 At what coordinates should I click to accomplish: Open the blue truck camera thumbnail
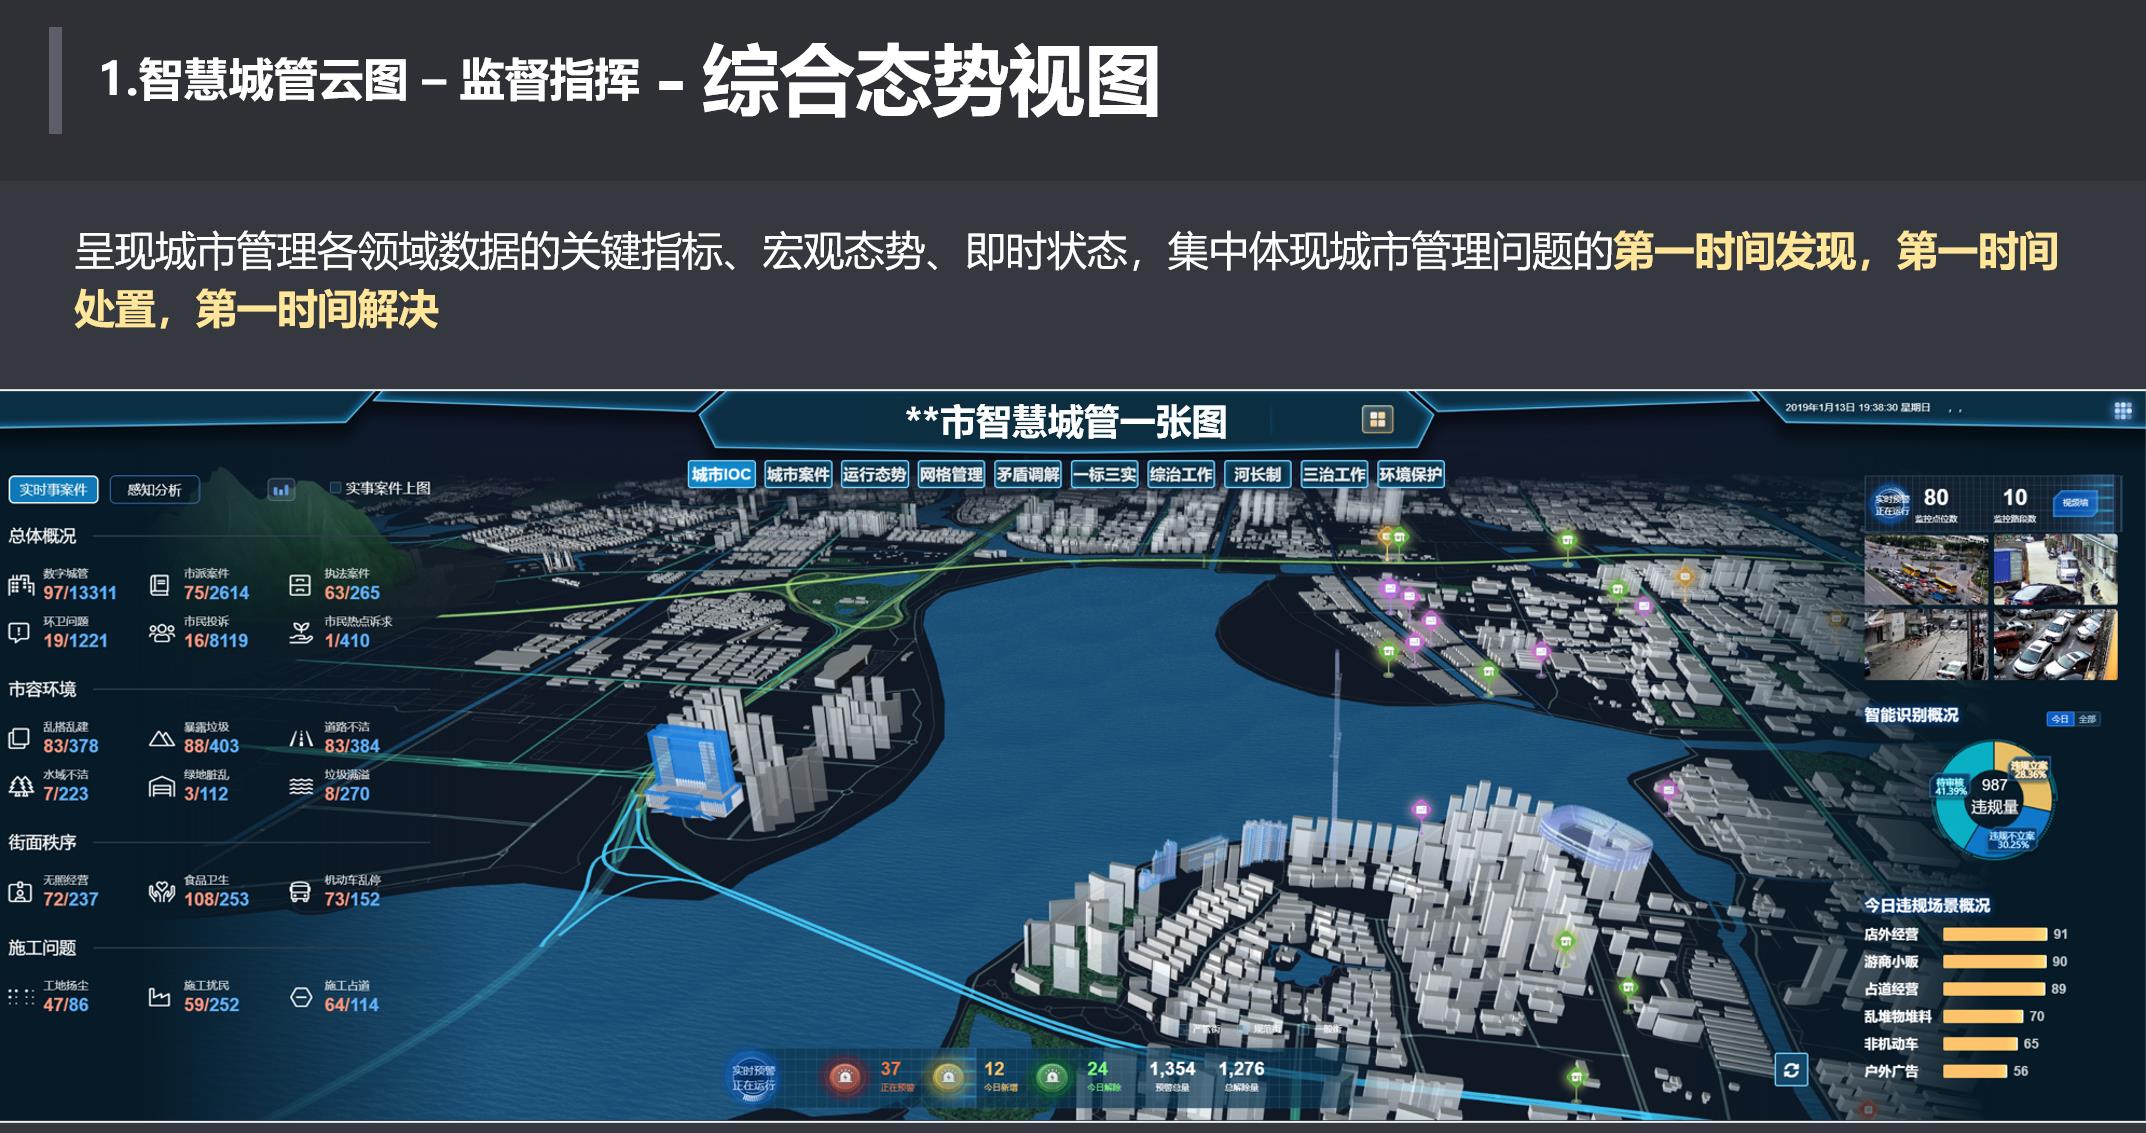click(2055, 569)
